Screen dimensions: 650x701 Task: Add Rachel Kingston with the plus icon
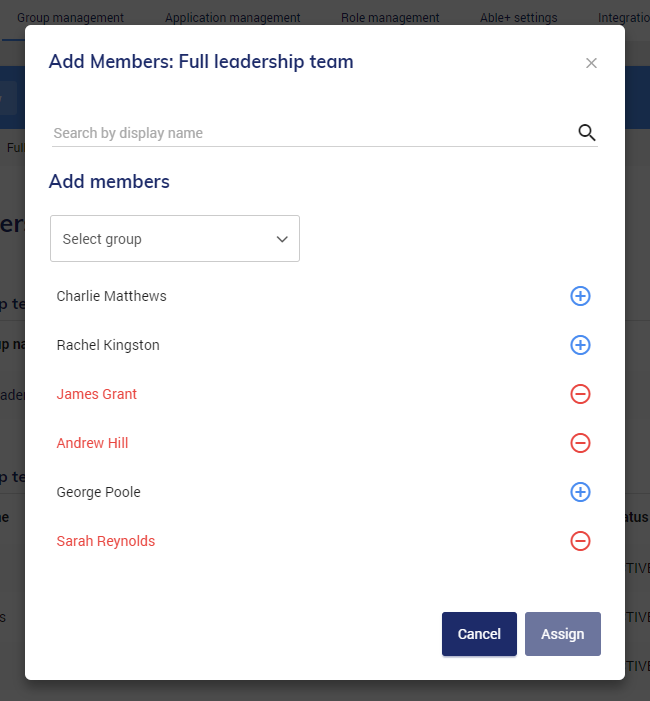tap(580, 345)
